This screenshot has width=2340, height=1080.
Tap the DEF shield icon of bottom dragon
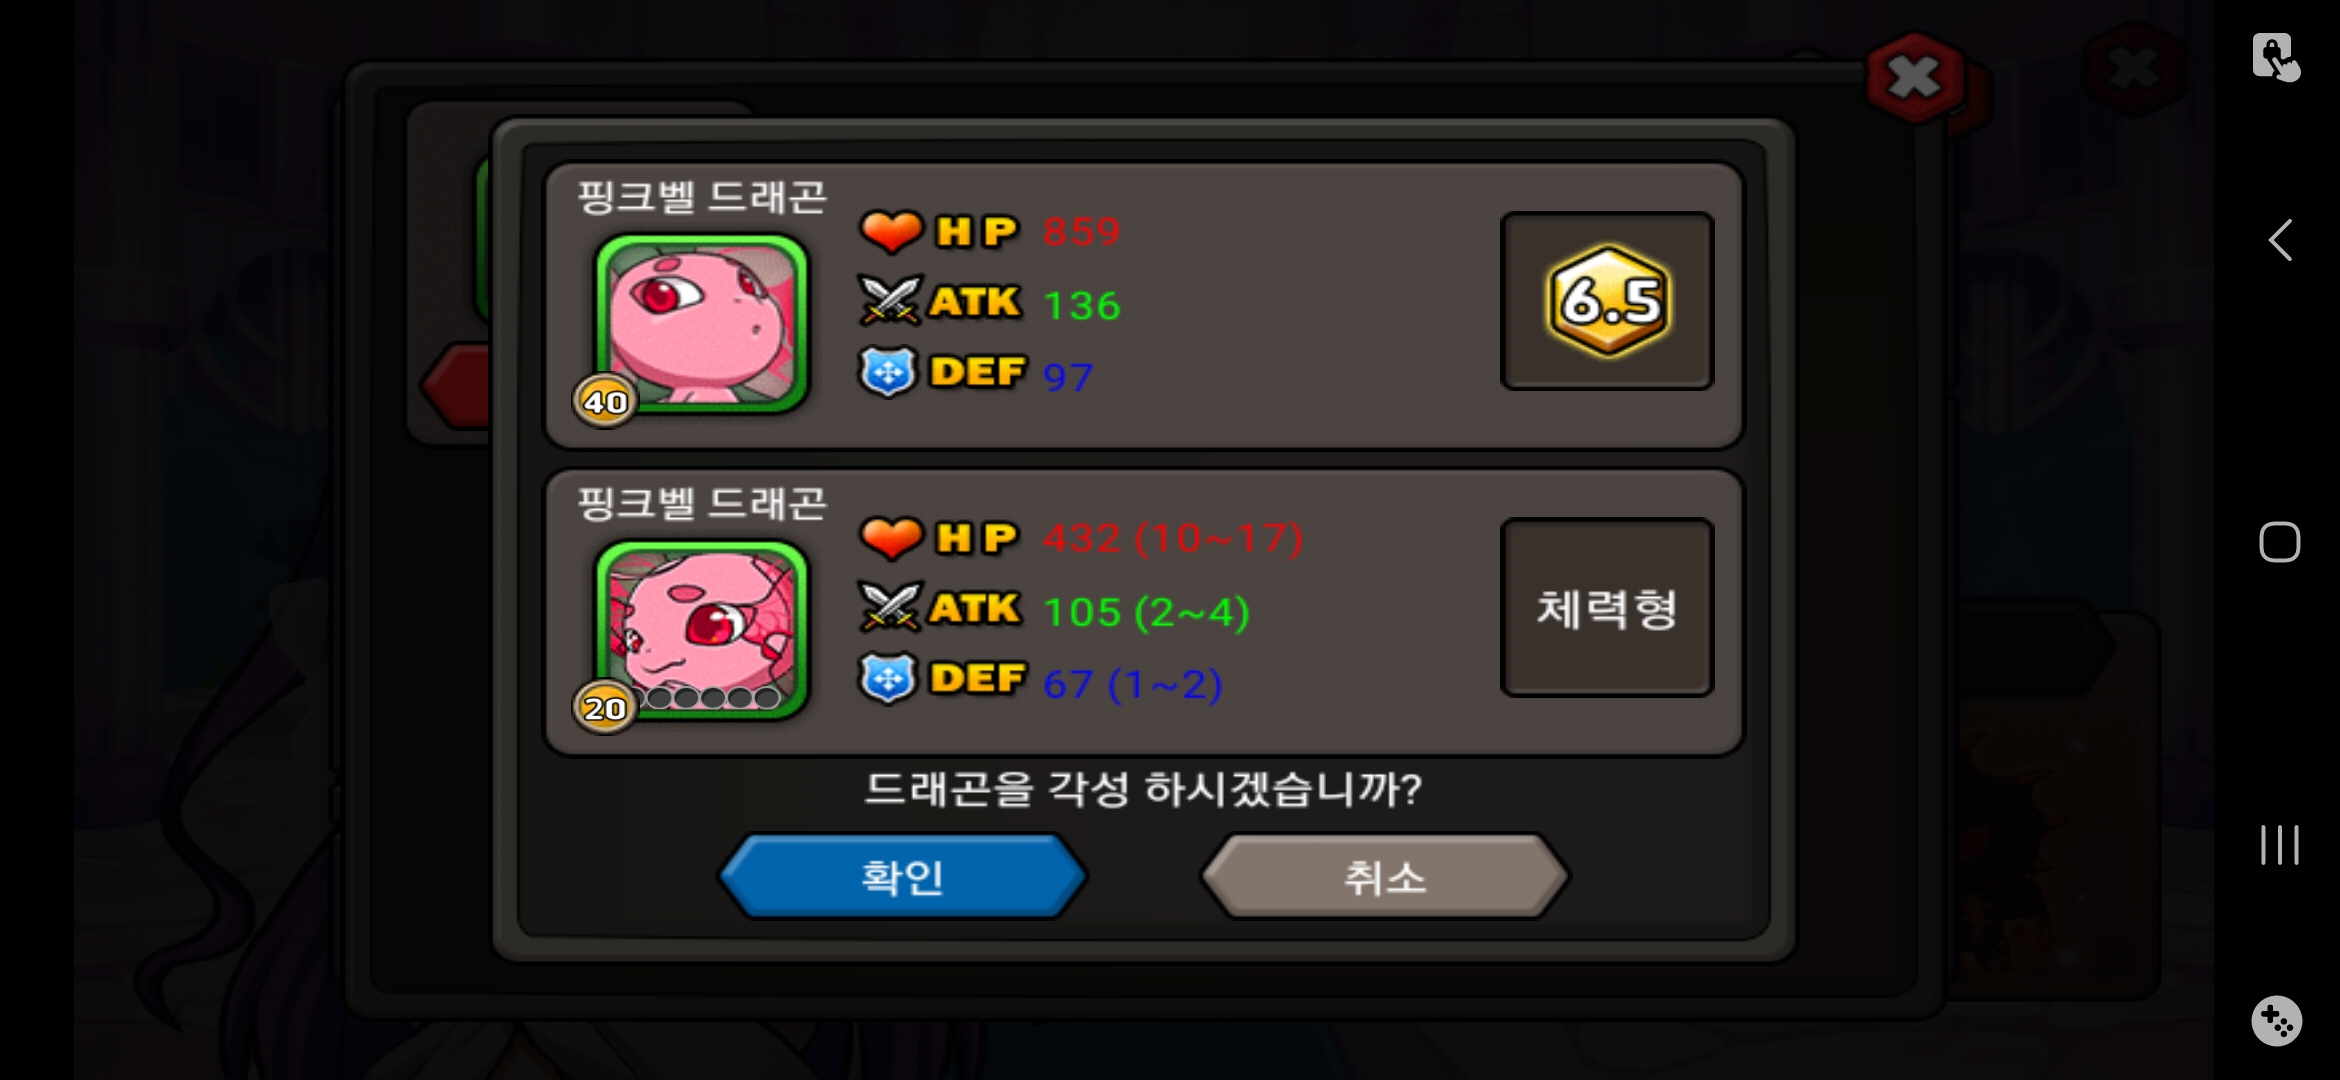(x=888, y=678)
